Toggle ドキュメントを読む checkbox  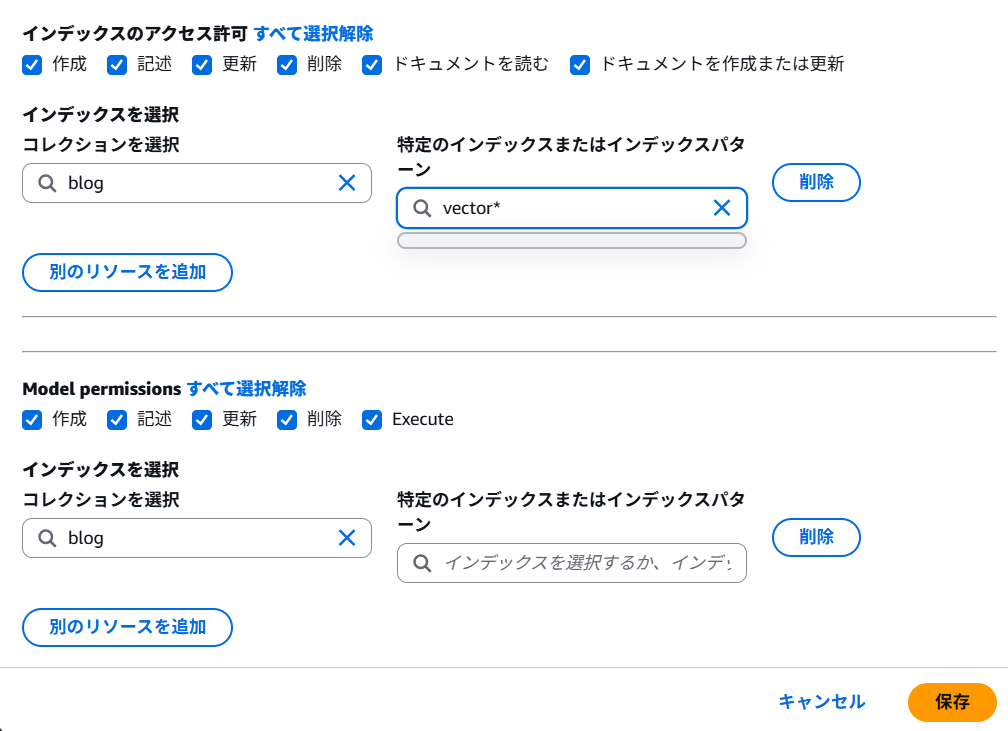point(372,65)
